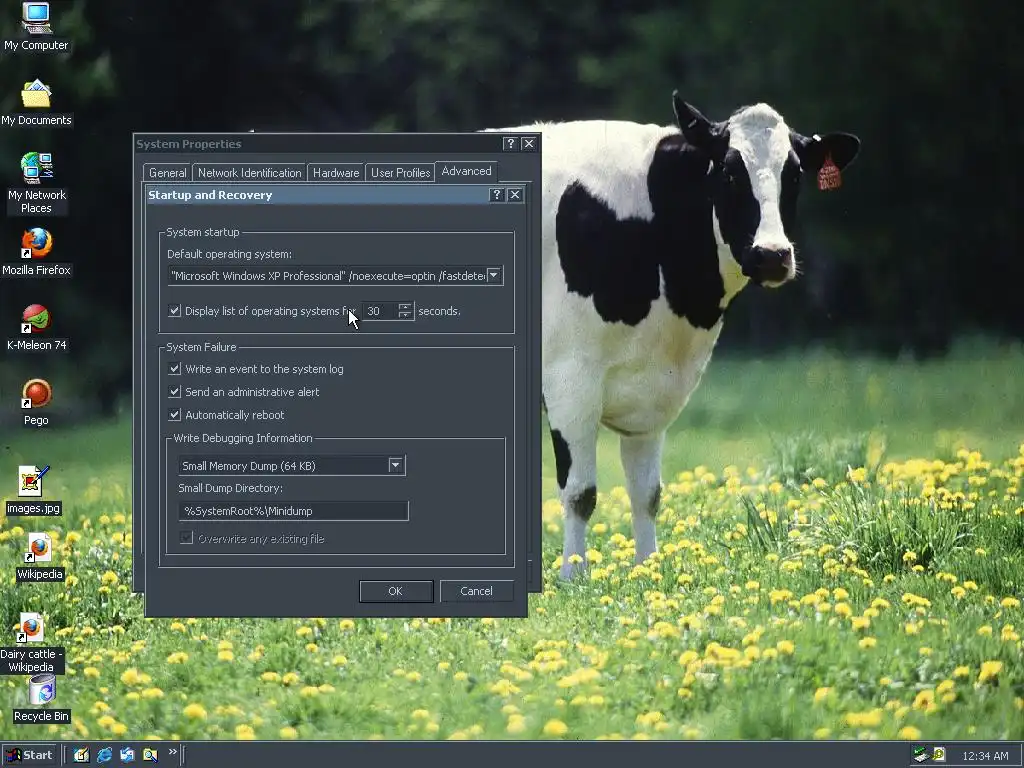Viewport: 1024px width, 768px height.
Task: Open the Default operating system dropdown
Action: pyautogui.click(x=494, y=276)
